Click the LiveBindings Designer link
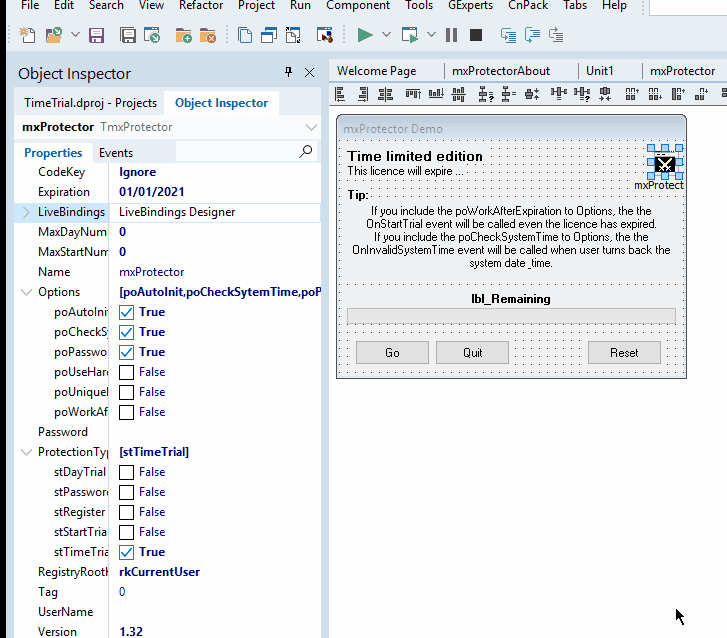 [177, 212]
